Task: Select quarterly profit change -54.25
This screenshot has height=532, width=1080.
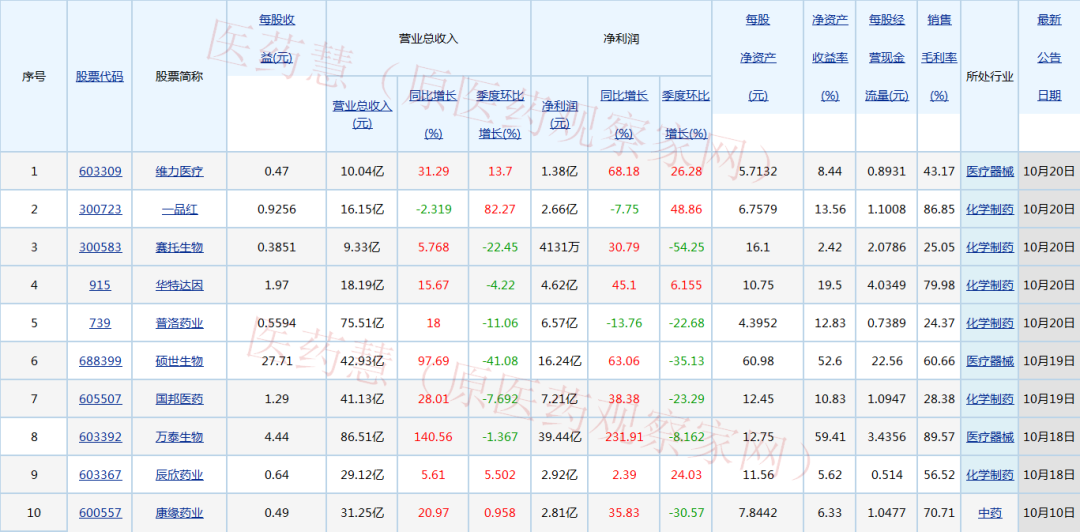Action: coord(685,247)
